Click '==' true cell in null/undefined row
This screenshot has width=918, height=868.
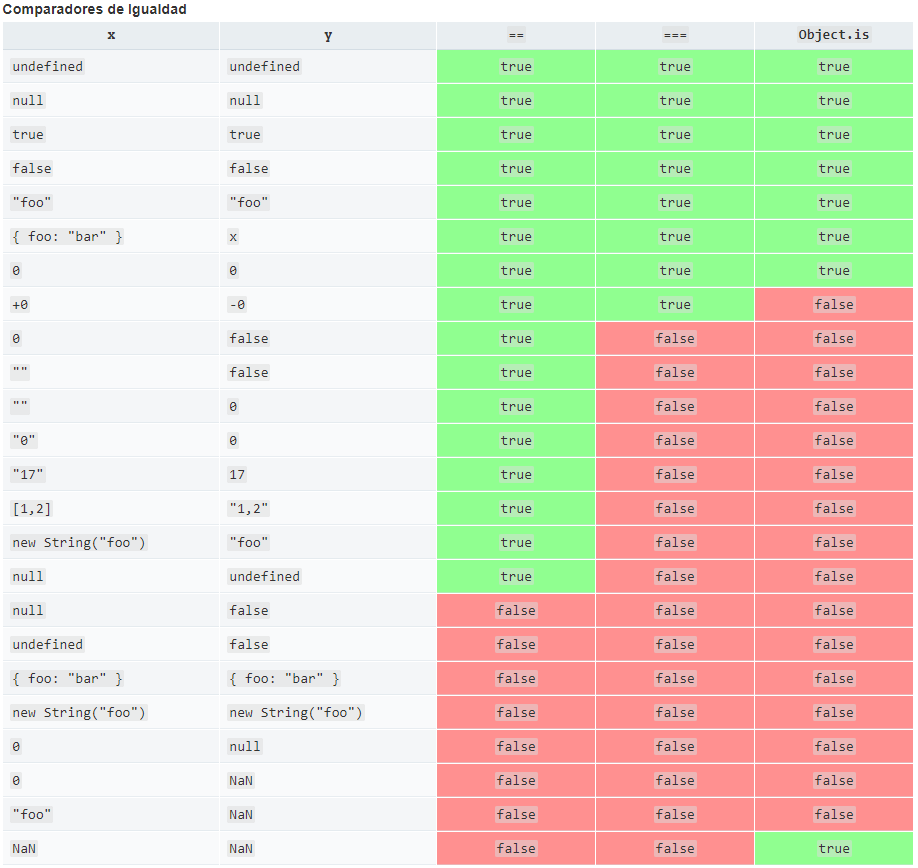click(x=516, y=577)
